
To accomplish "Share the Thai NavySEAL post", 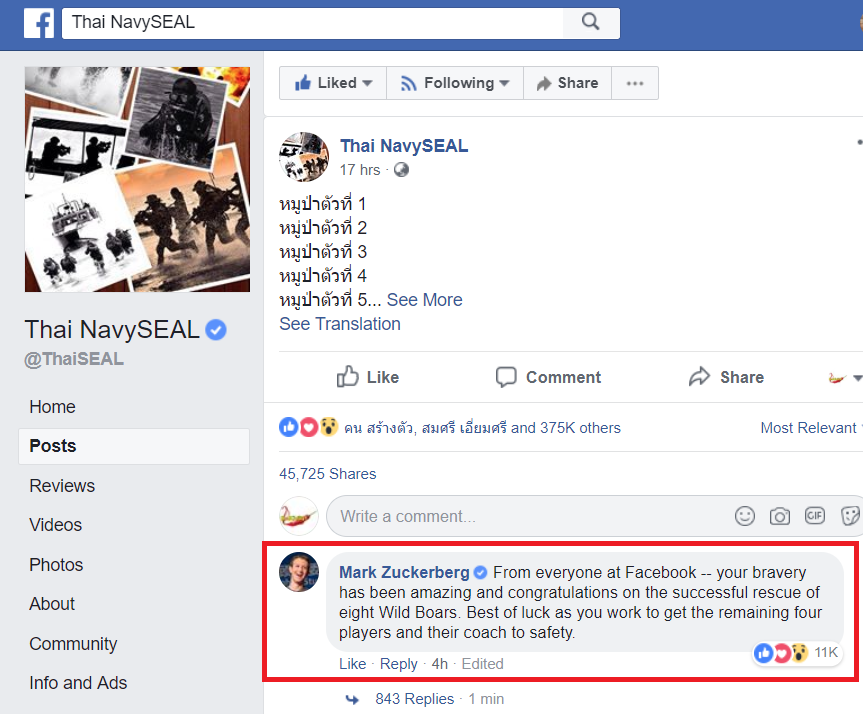I will point(727,377).
